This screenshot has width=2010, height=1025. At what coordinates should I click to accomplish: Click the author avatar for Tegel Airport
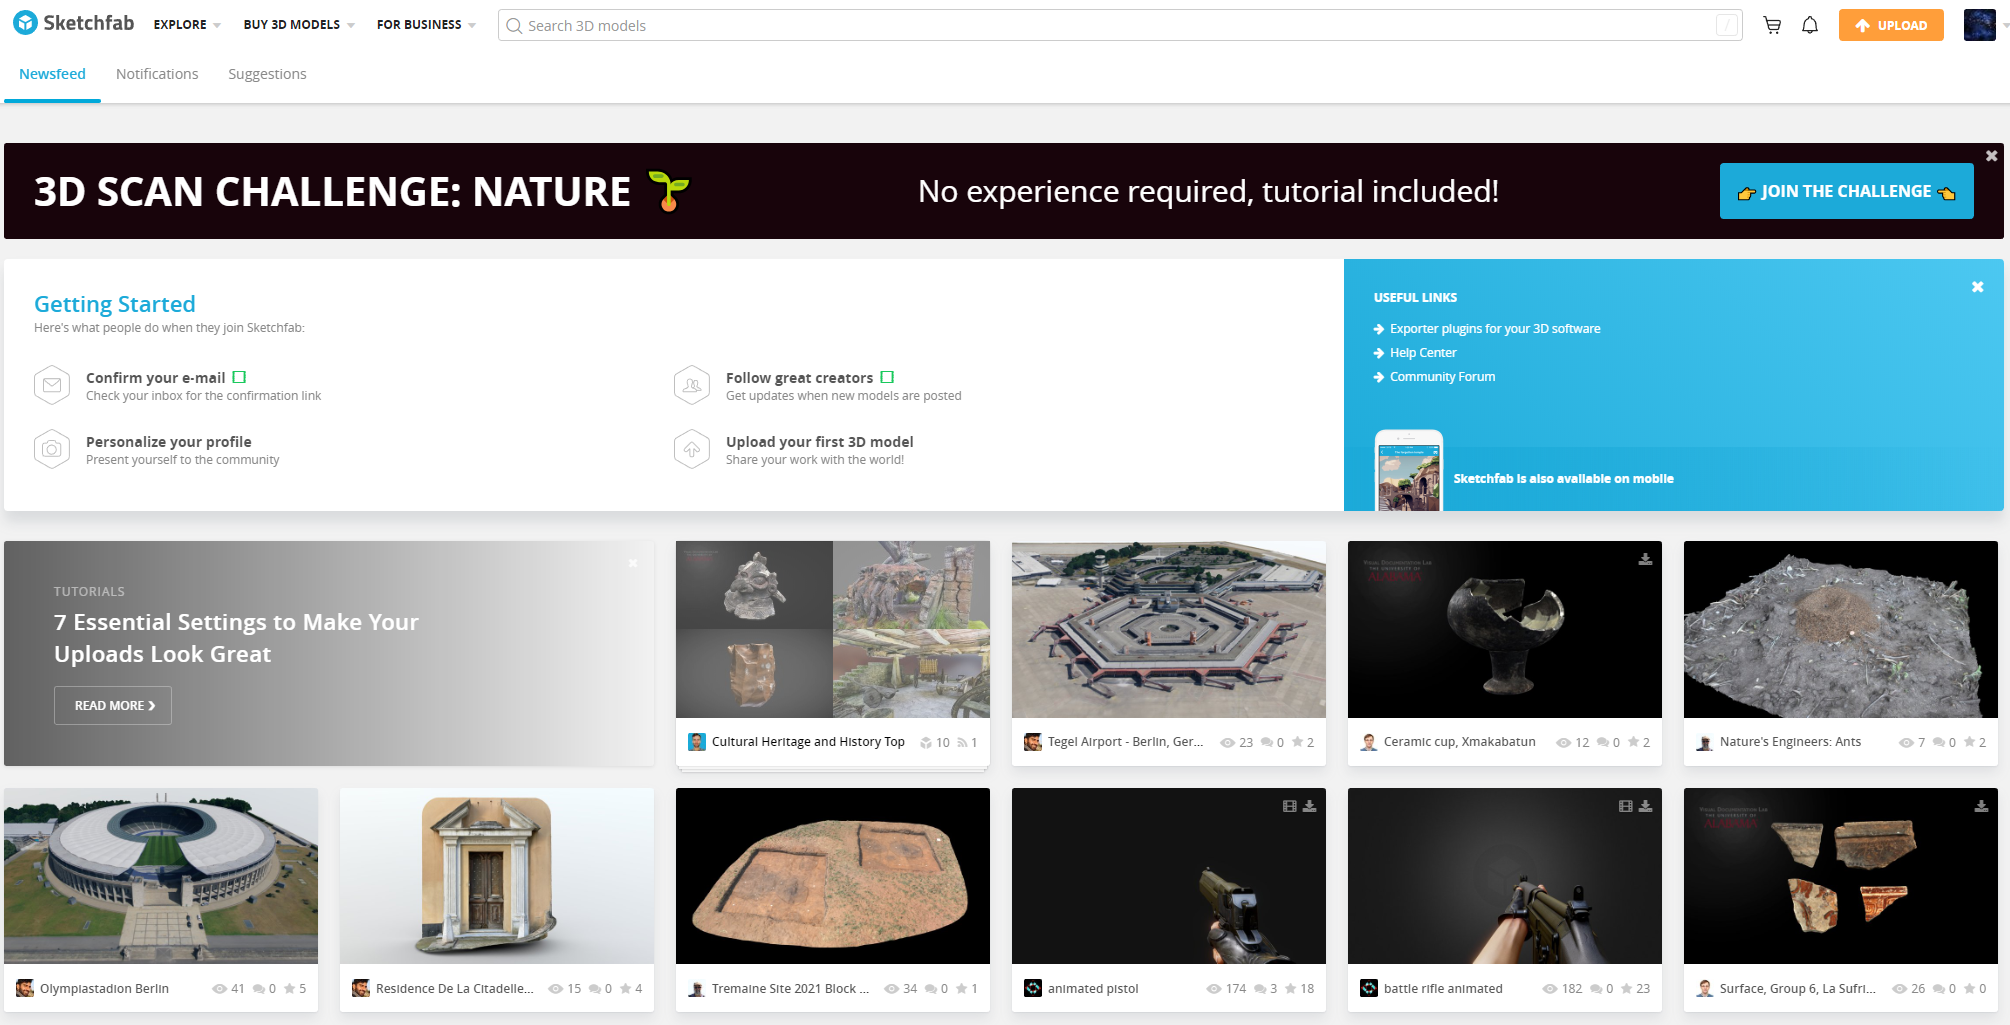[1033, 742]
